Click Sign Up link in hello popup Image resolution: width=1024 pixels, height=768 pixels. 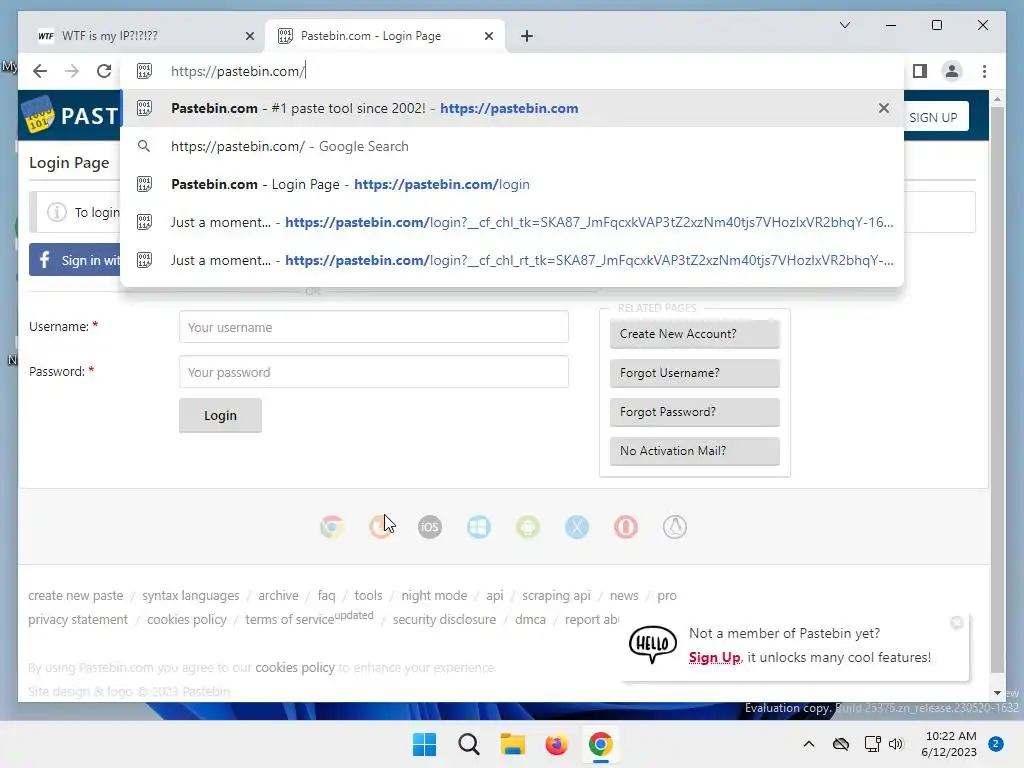tap(714, 658)
